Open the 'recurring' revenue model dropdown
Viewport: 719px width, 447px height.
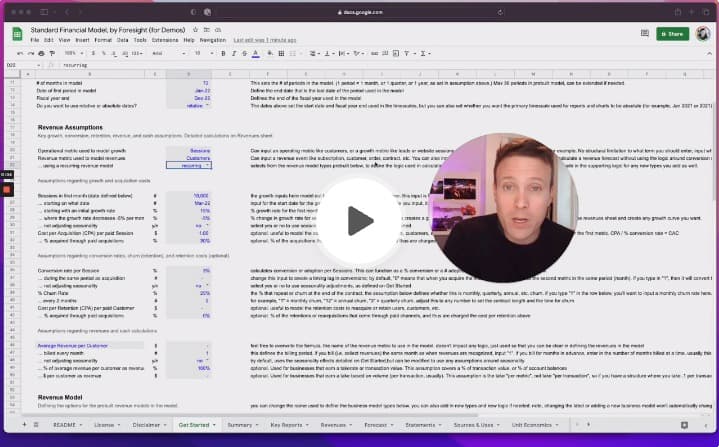point(188,164)
